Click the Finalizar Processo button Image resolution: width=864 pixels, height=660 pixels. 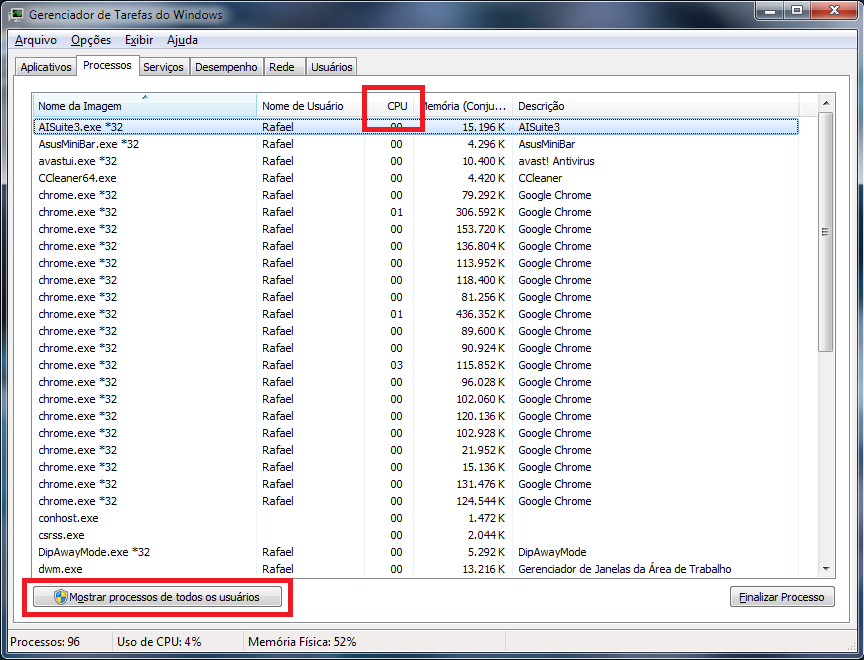(782, 597)
